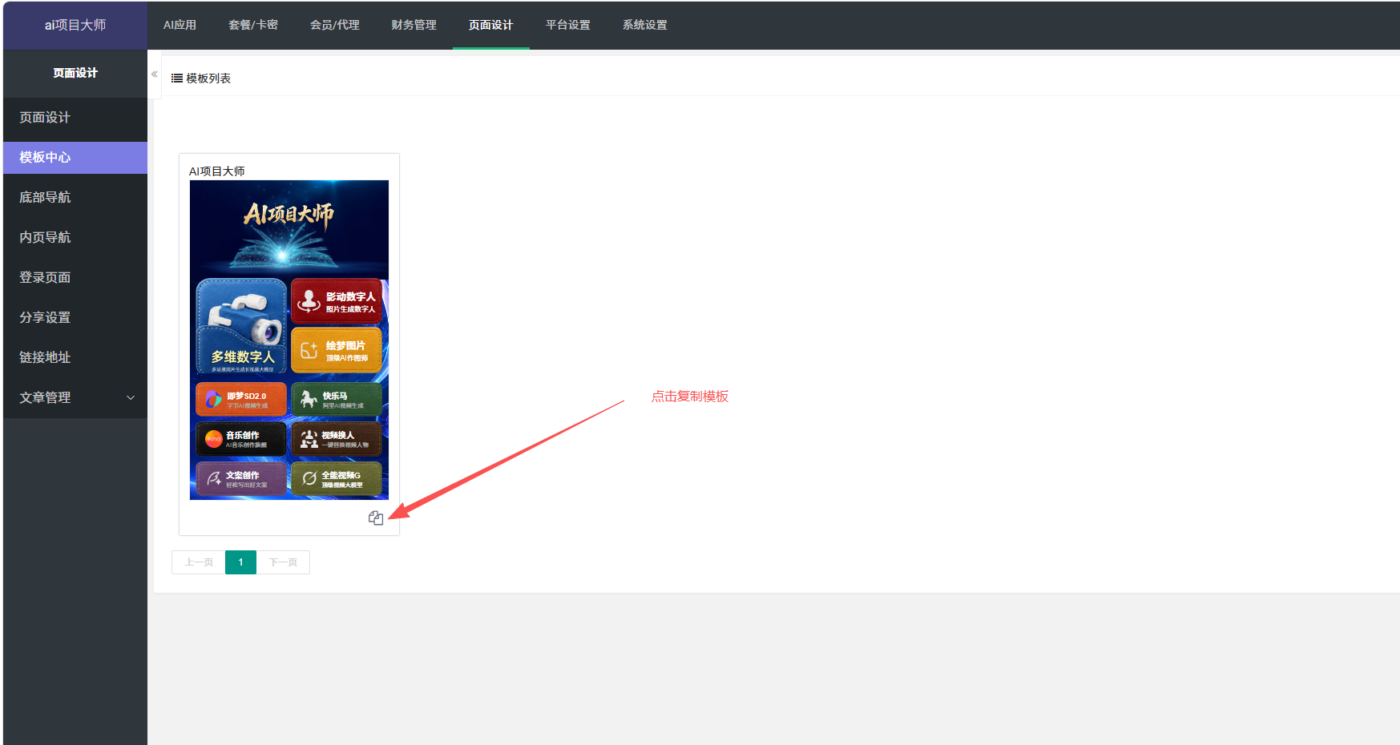Viewport: 1400px width, 745px height.
Task: Click the page 1 pagination button
Action: pos(241,562)
